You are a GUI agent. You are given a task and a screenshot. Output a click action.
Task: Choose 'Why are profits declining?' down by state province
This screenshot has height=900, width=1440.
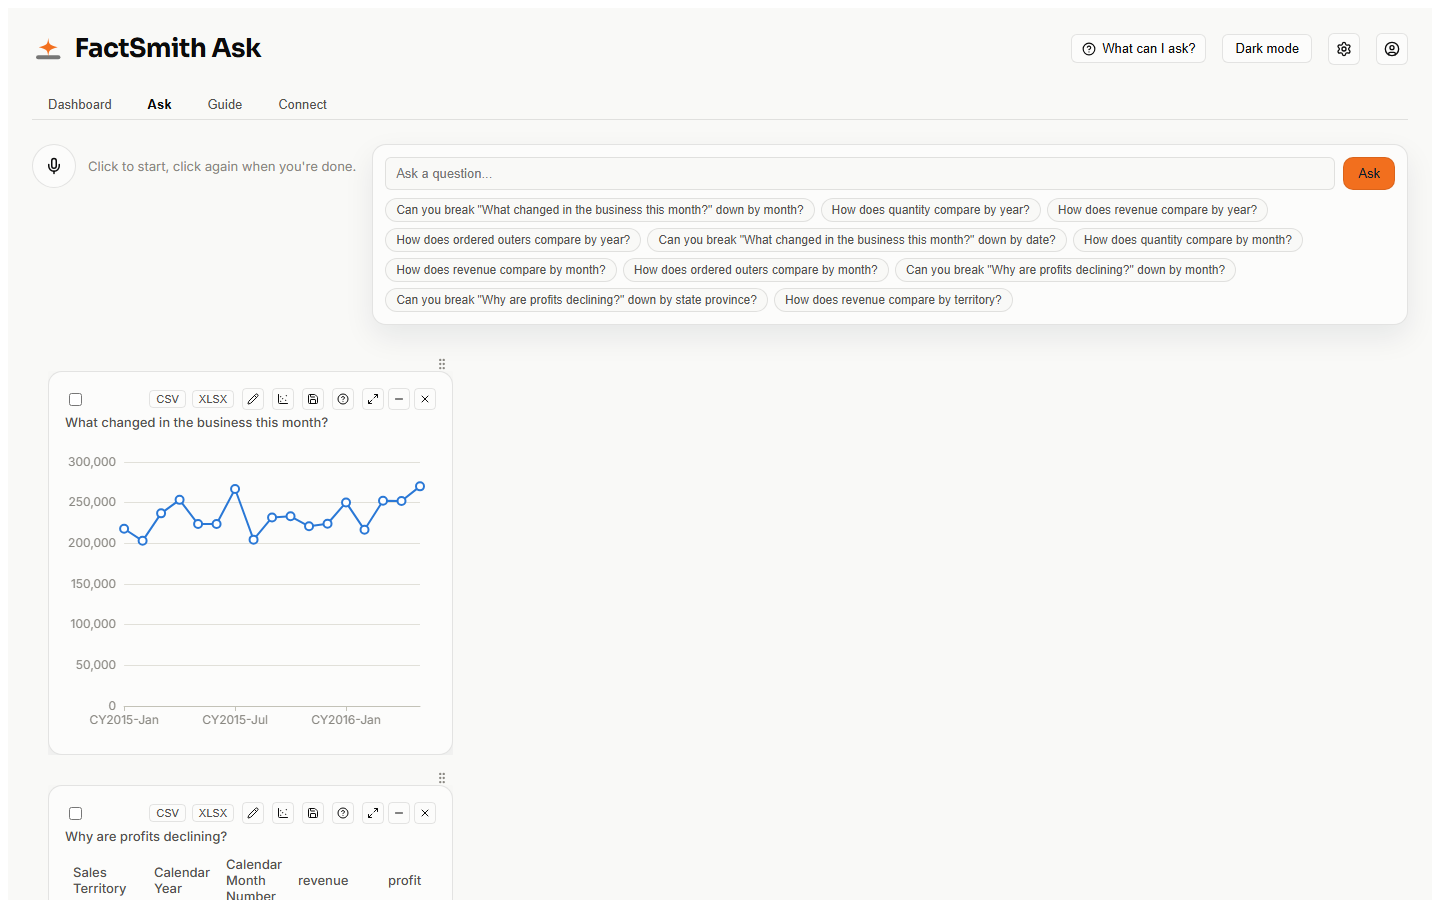(577, 300)
